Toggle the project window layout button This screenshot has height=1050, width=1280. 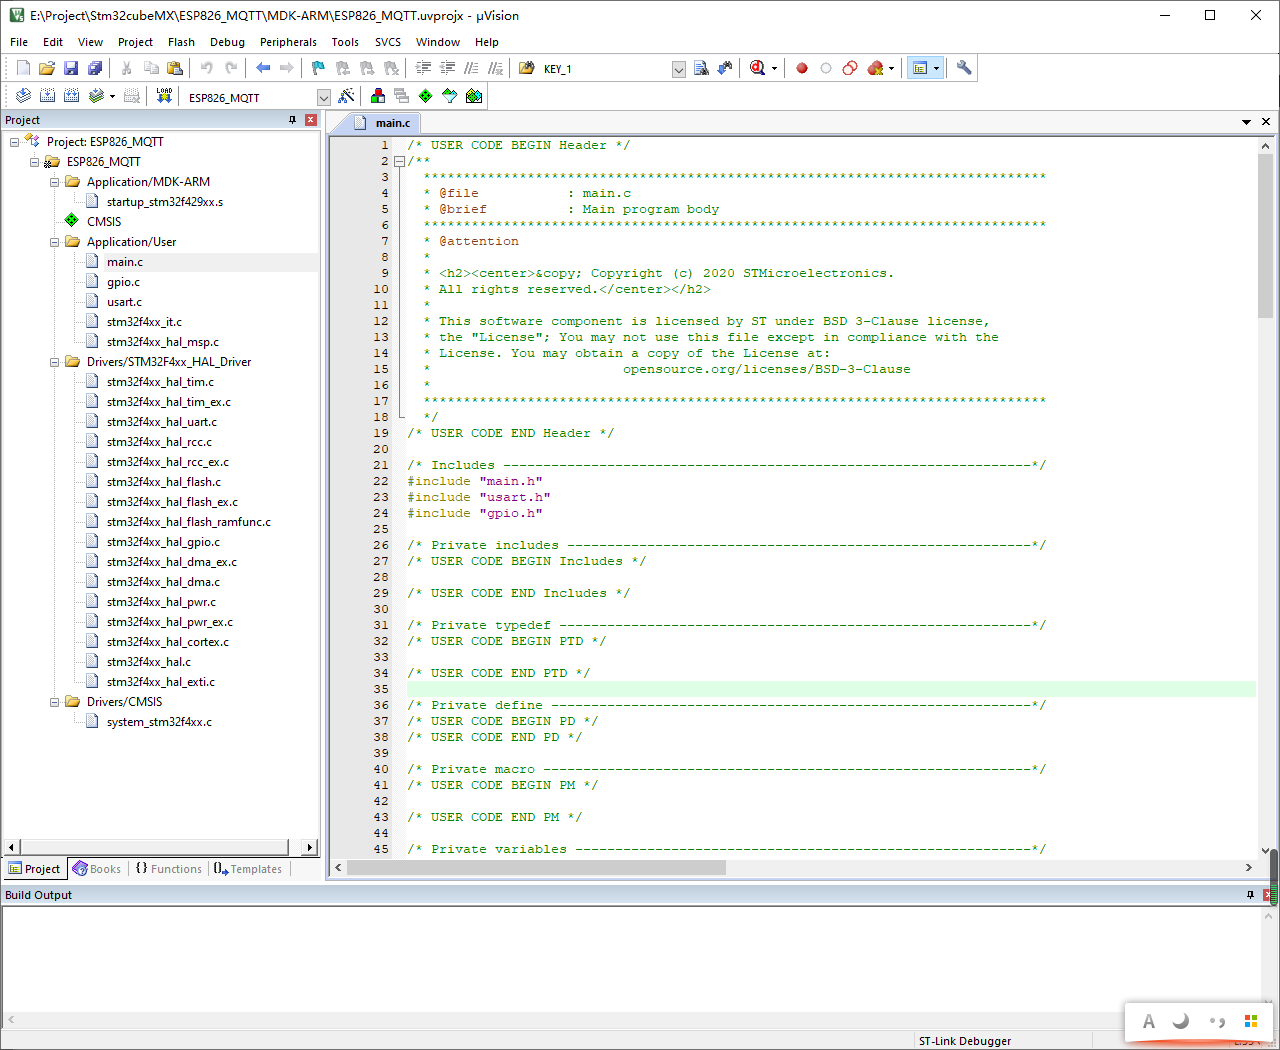point(920,68)
